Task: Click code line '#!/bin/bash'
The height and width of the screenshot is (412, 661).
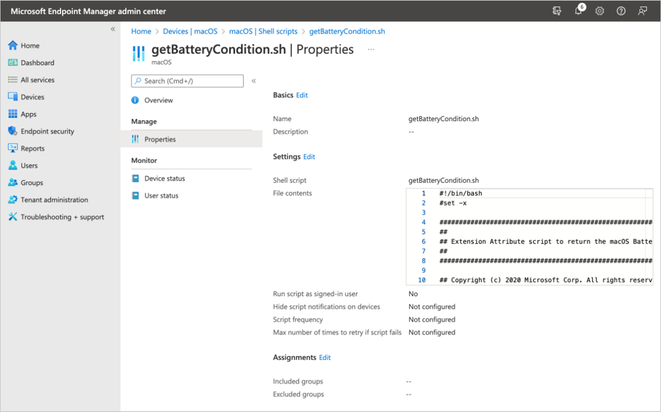Action: coord(461,193)
